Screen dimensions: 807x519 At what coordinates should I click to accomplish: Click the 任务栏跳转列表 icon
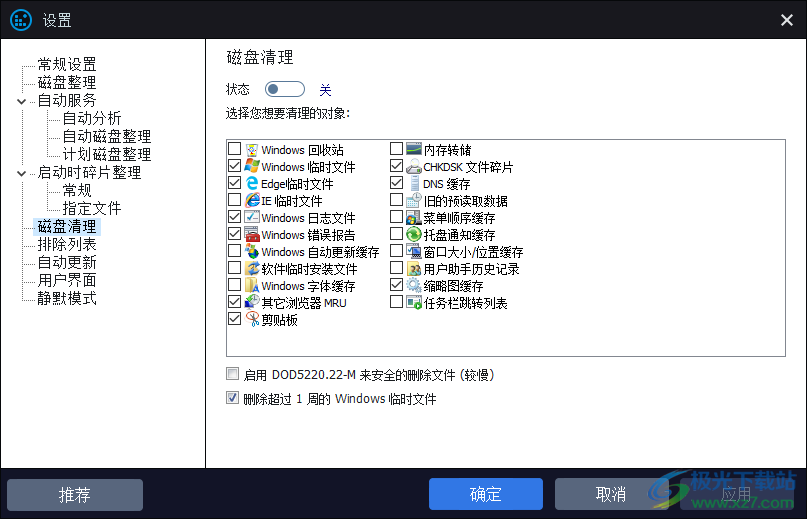pos(414,302)
